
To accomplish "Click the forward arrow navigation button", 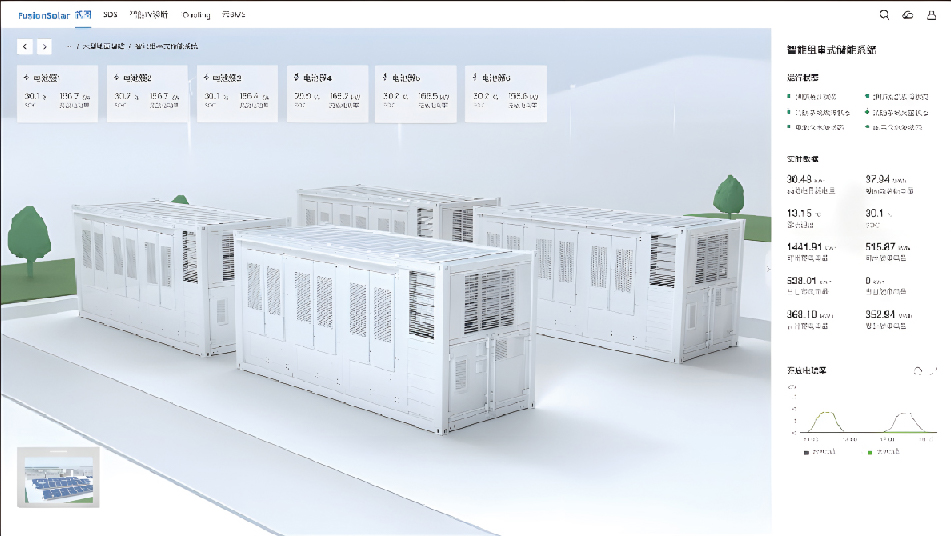I will [44, 46].
